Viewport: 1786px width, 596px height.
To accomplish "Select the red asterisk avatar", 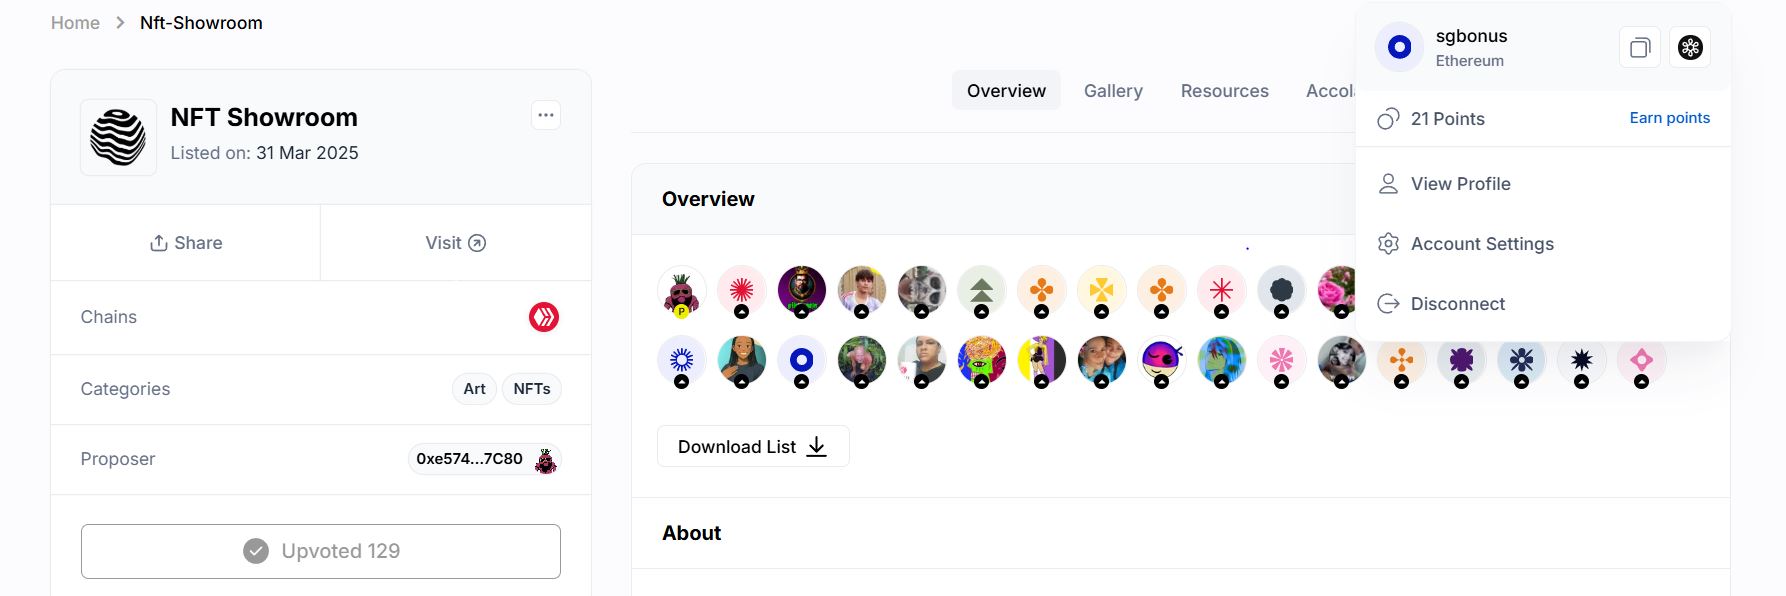I will [x=1222, y=291].
